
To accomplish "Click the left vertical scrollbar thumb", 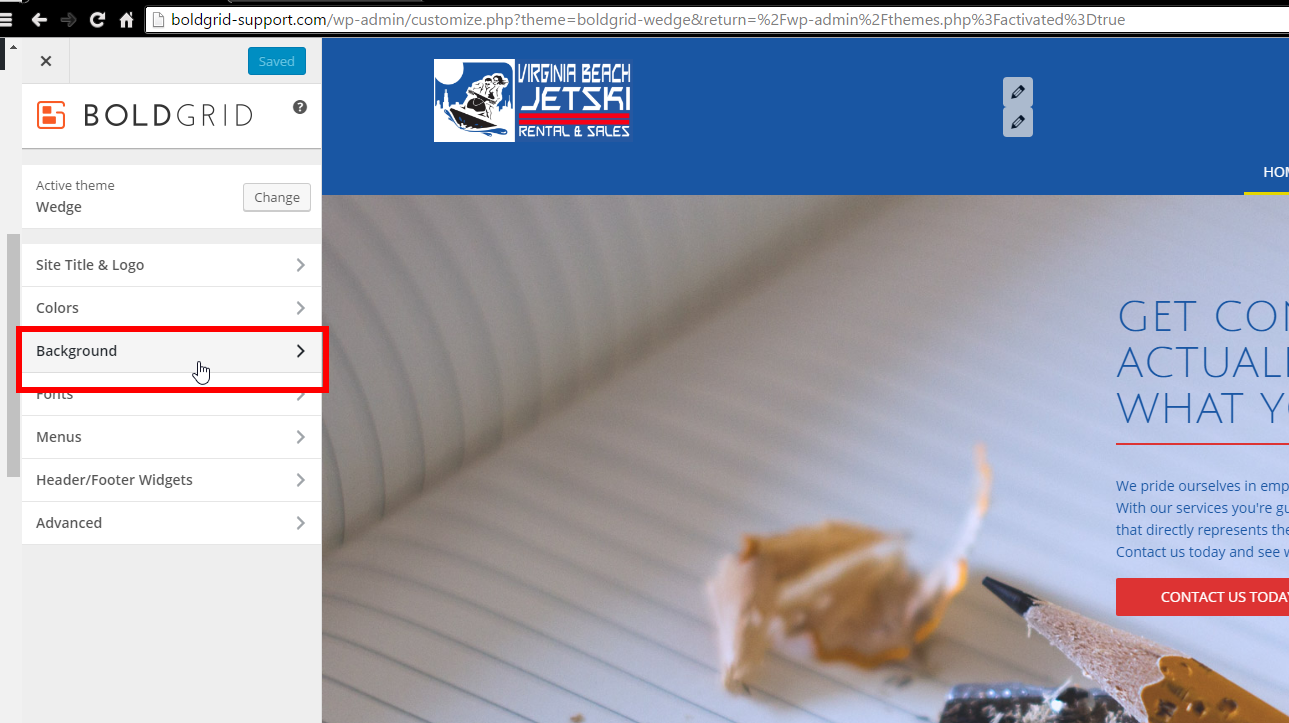I will 13,355.
